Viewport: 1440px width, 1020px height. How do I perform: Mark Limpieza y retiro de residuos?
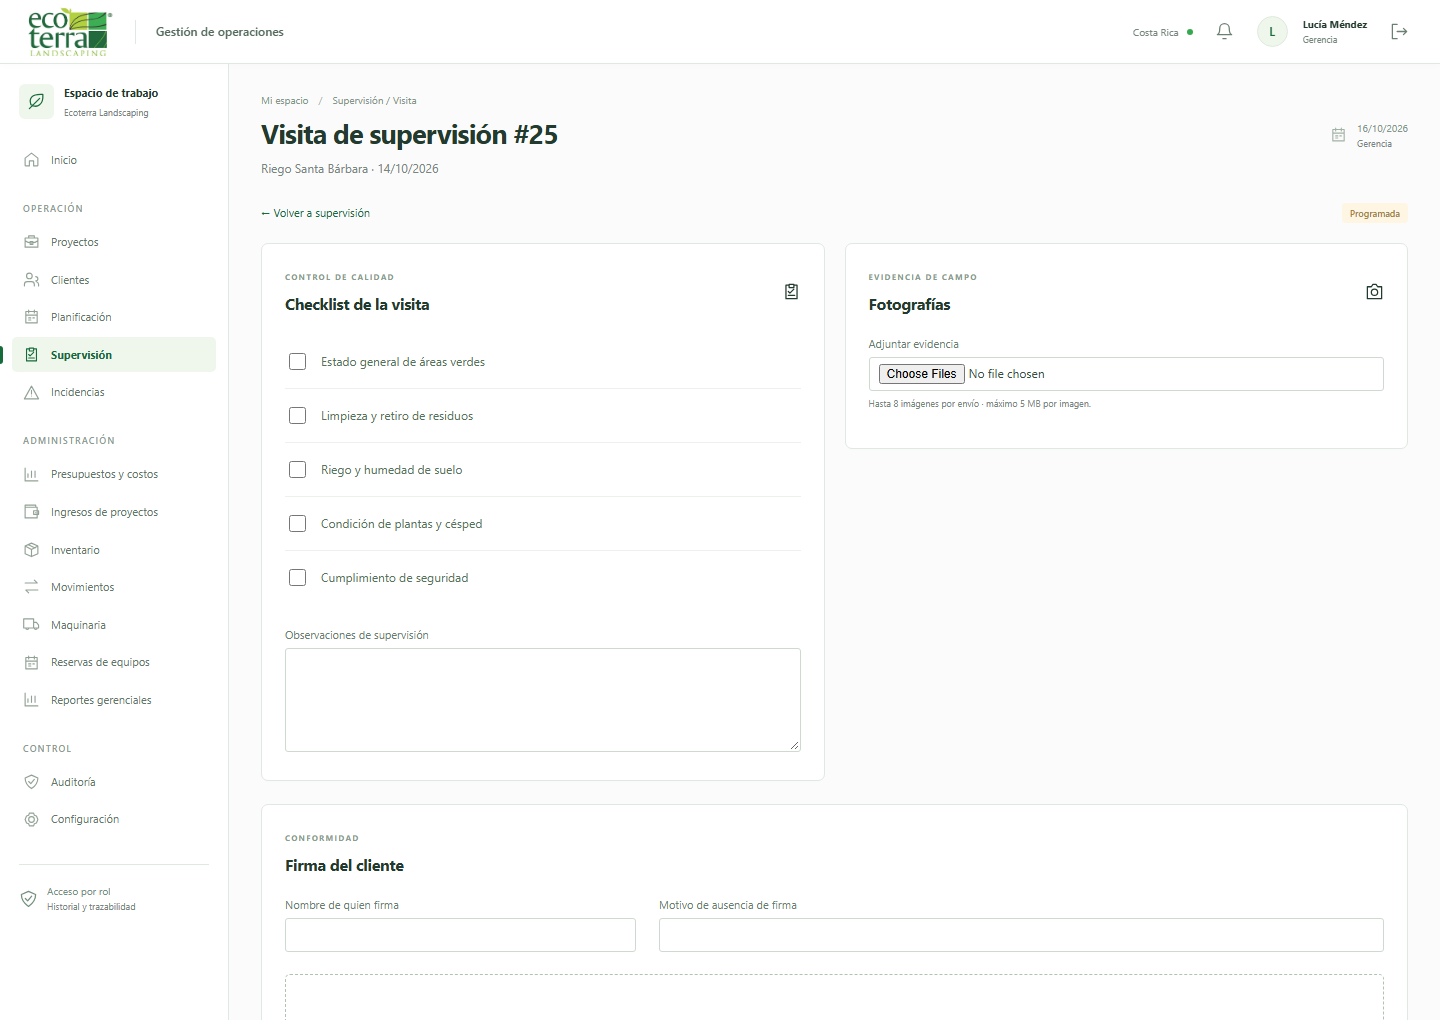click(297, 416)
